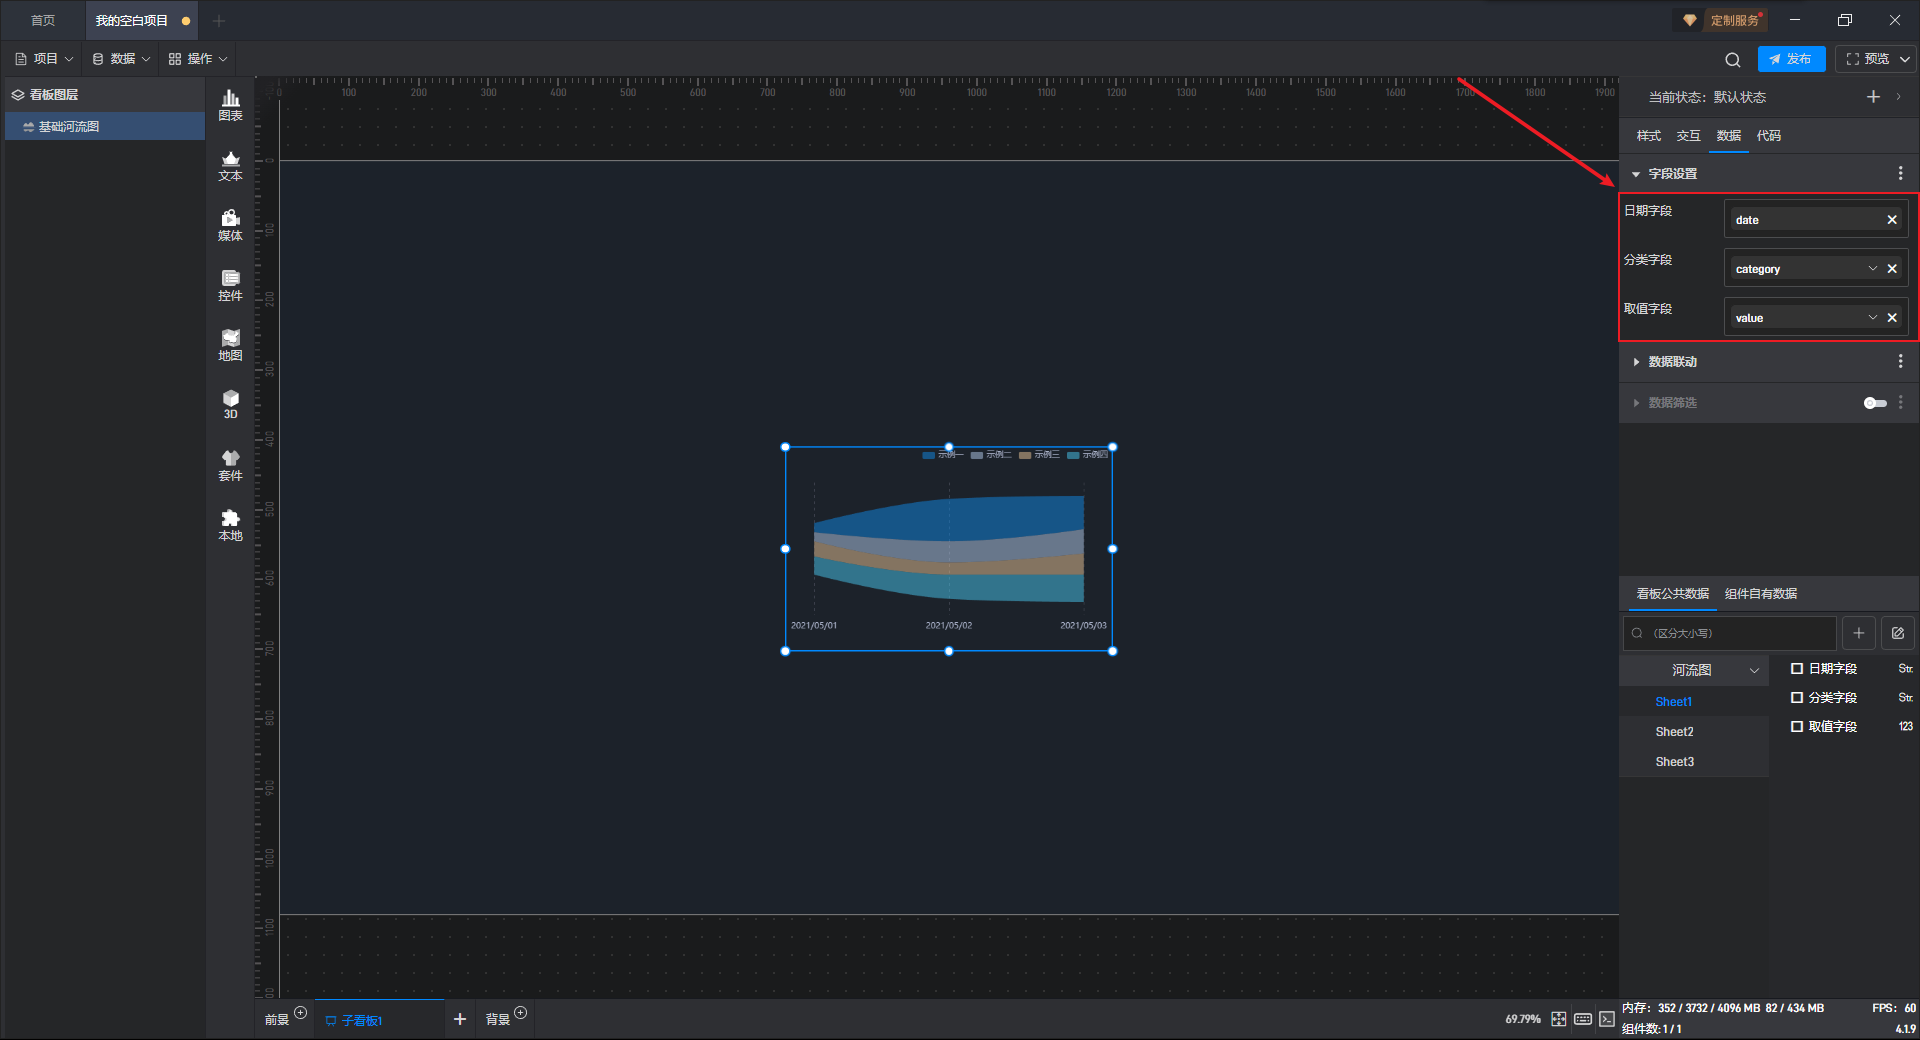
Task: Open the category field dropdown
Action: pyautogui.click(x=1873, y=269)
